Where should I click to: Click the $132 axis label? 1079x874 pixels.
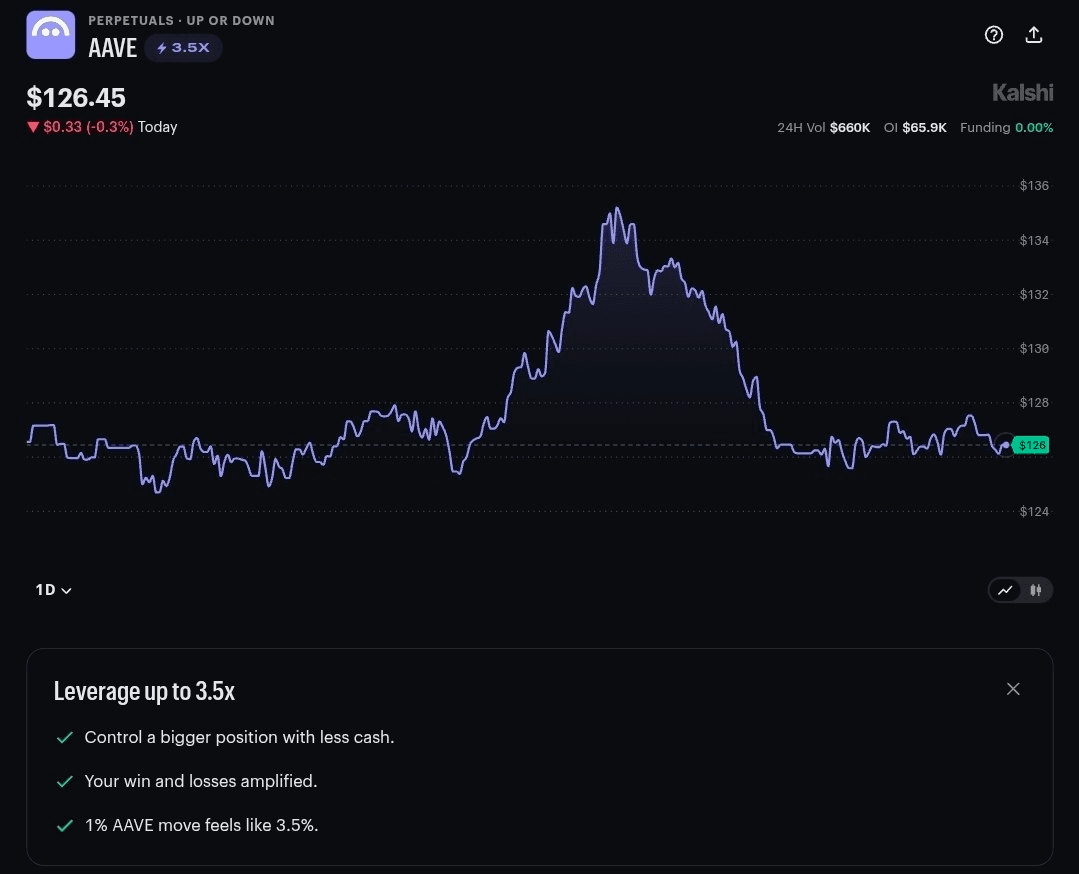[1034, 295]
